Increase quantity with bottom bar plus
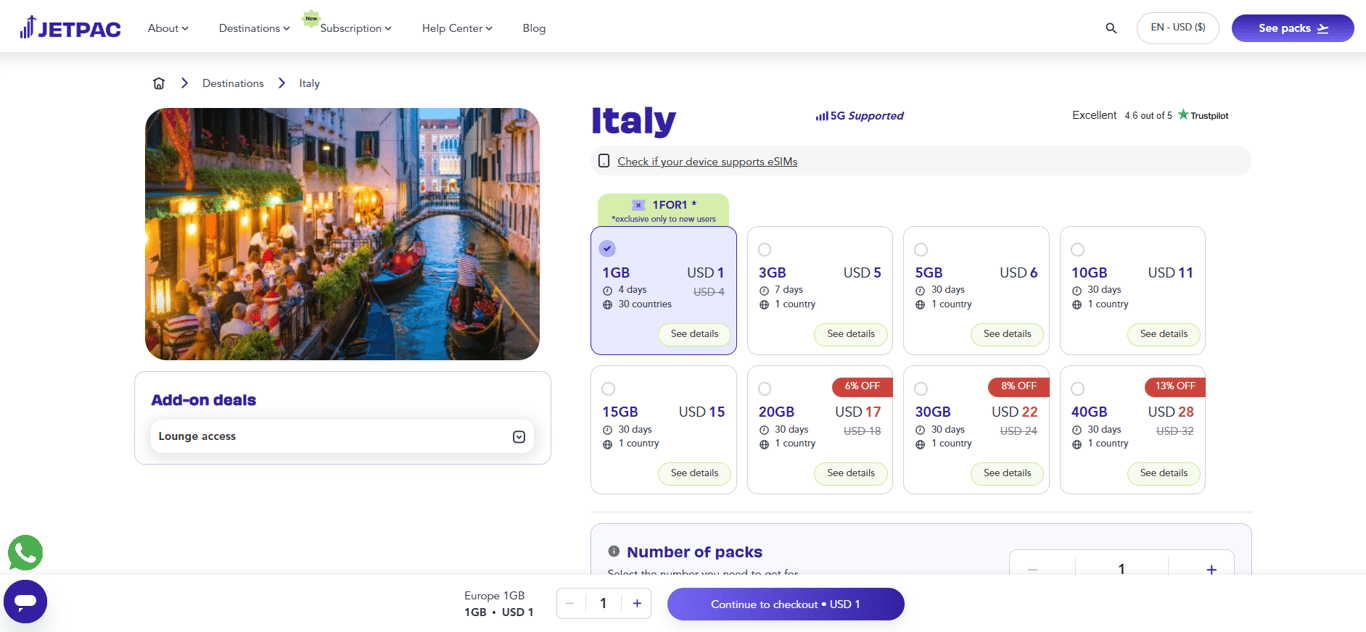 pos(637,603)
